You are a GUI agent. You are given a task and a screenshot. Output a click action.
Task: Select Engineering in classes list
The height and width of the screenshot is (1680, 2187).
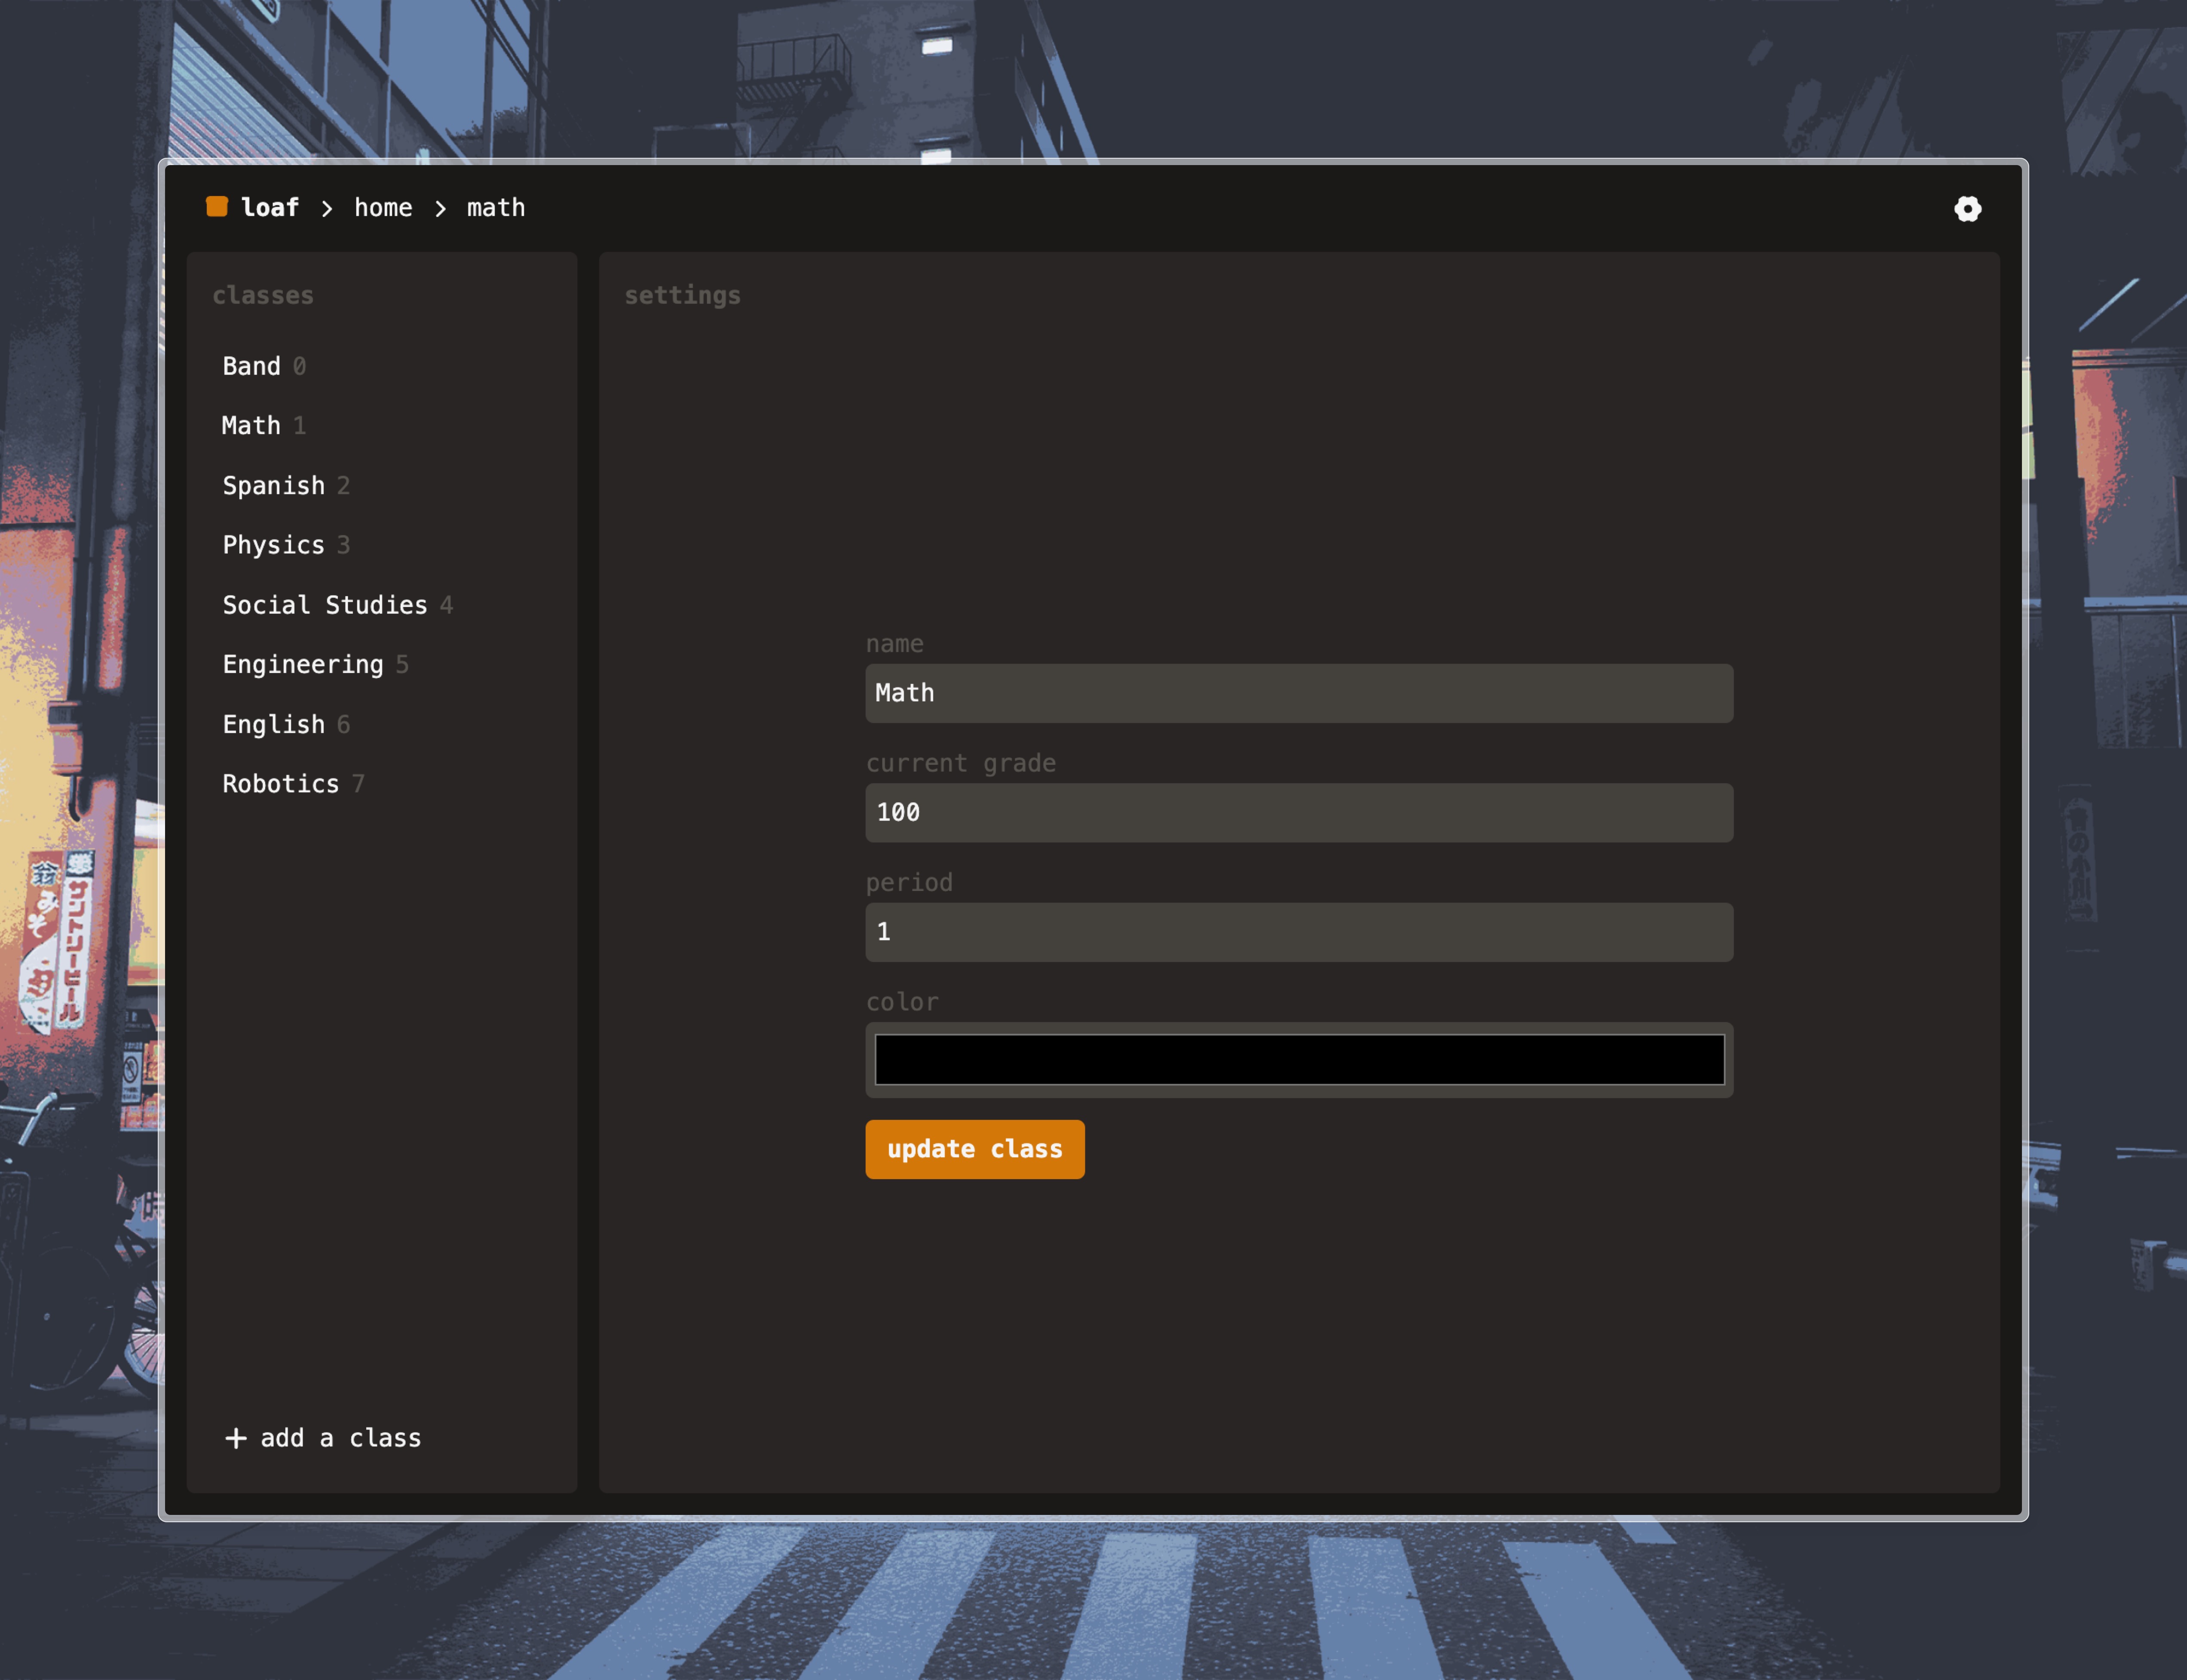303,665
